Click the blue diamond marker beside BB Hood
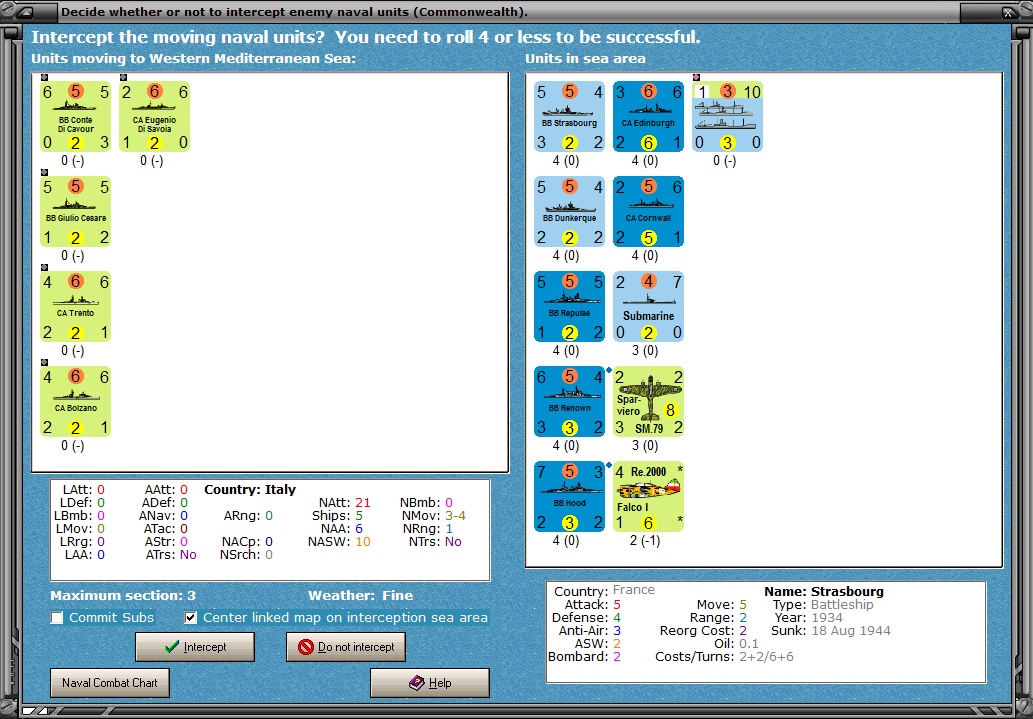The height and width of the screenshot is (719, 1033). [x=609, y=465]
